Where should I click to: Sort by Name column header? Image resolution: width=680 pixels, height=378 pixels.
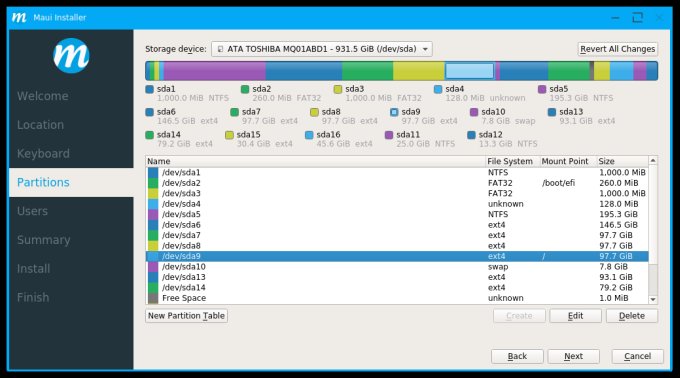tap(316, 161)
